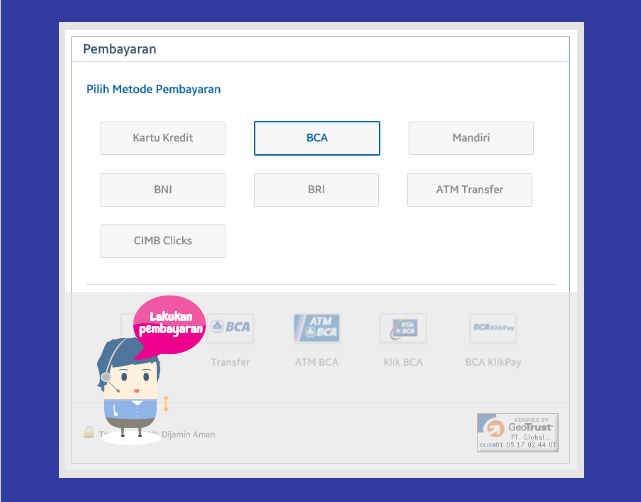Viewport: 641px width, 502px height.
Task: Choose CIMB Clicks payment method
Action: tap(163, 241)
